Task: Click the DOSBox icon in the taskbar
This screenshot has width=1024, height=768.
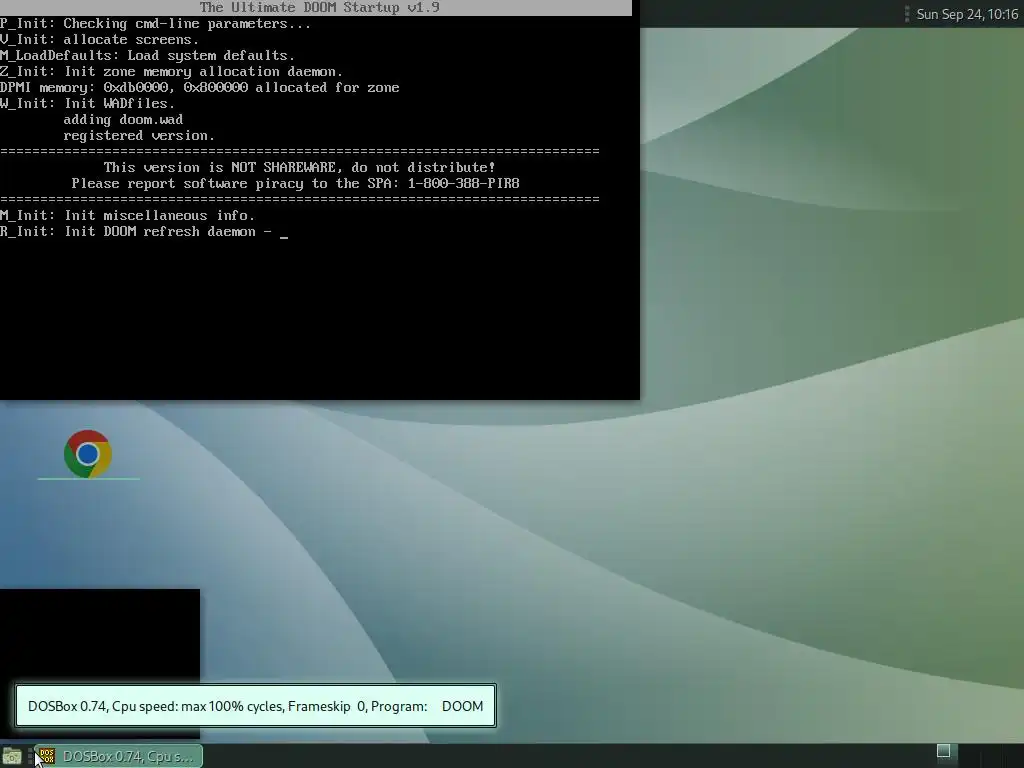Action: pyautogui.click(x=46, y=756)
